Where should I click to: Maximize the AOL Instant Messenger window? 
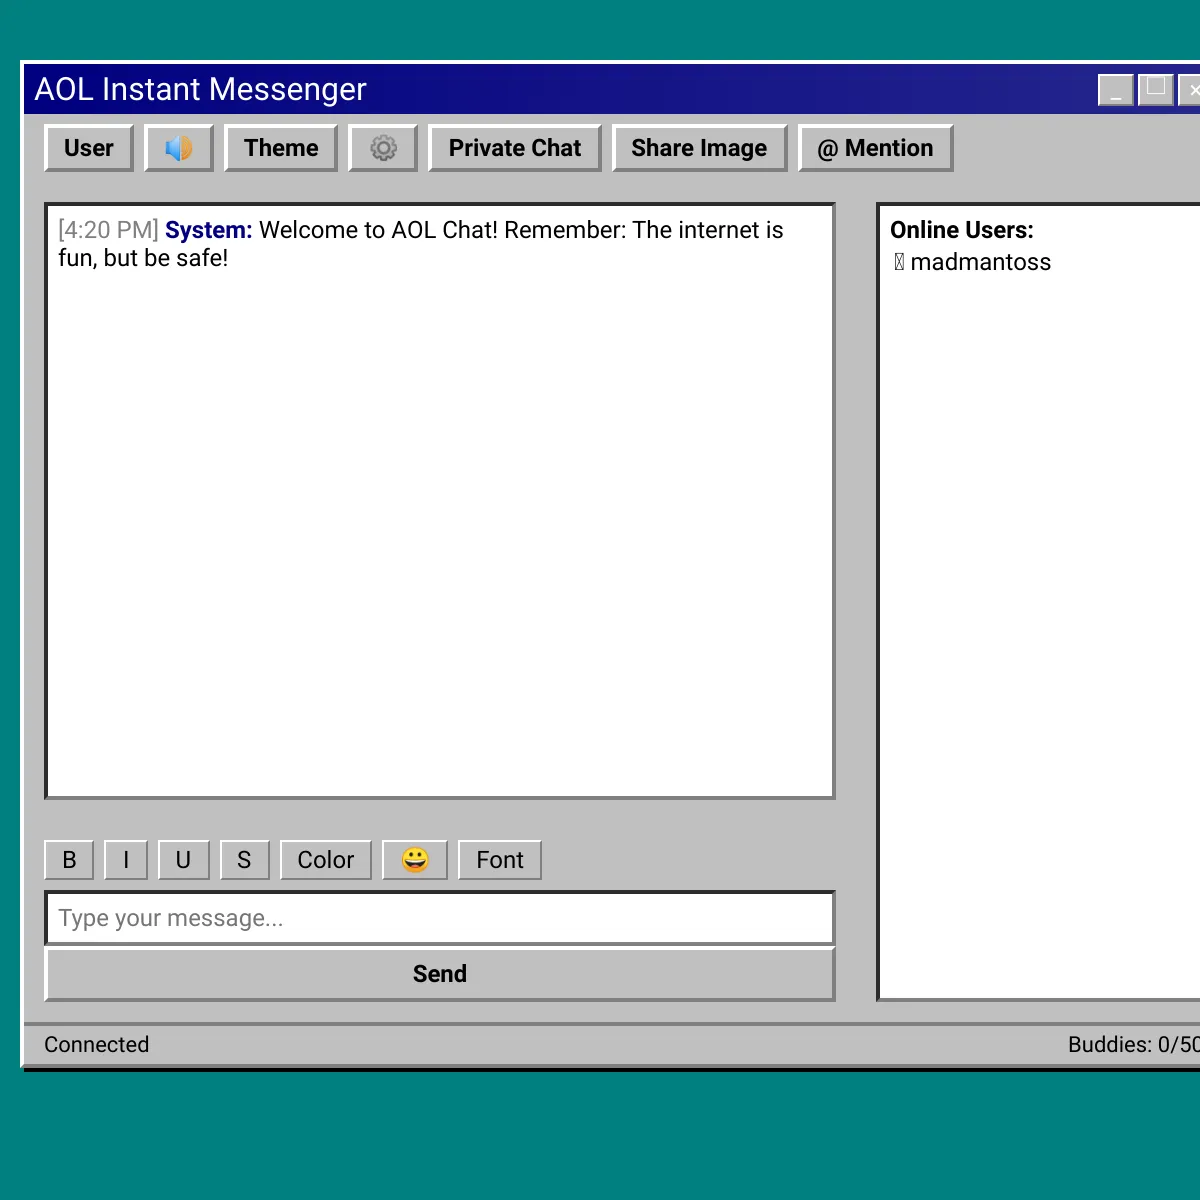coord(1156,90)
